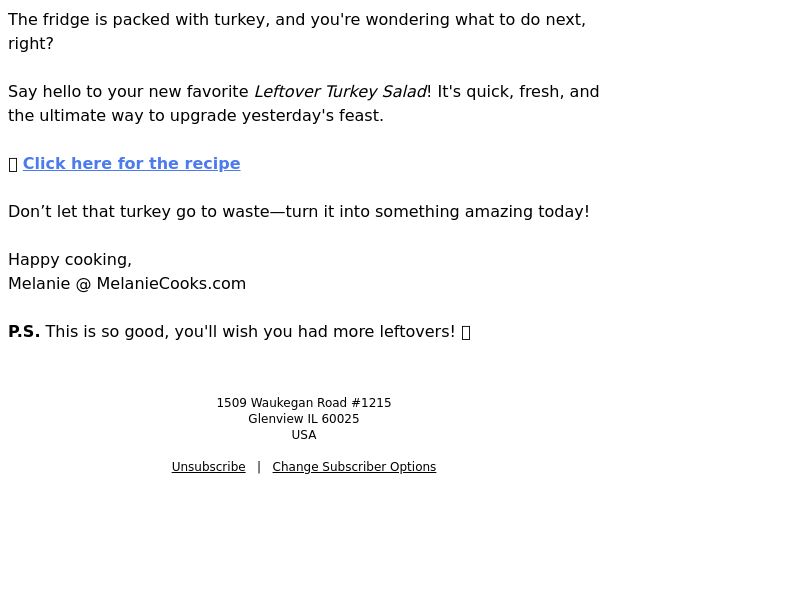Click 'This is so good' postscript text
This screenshot has height=600, width=800.
(250, 332)
